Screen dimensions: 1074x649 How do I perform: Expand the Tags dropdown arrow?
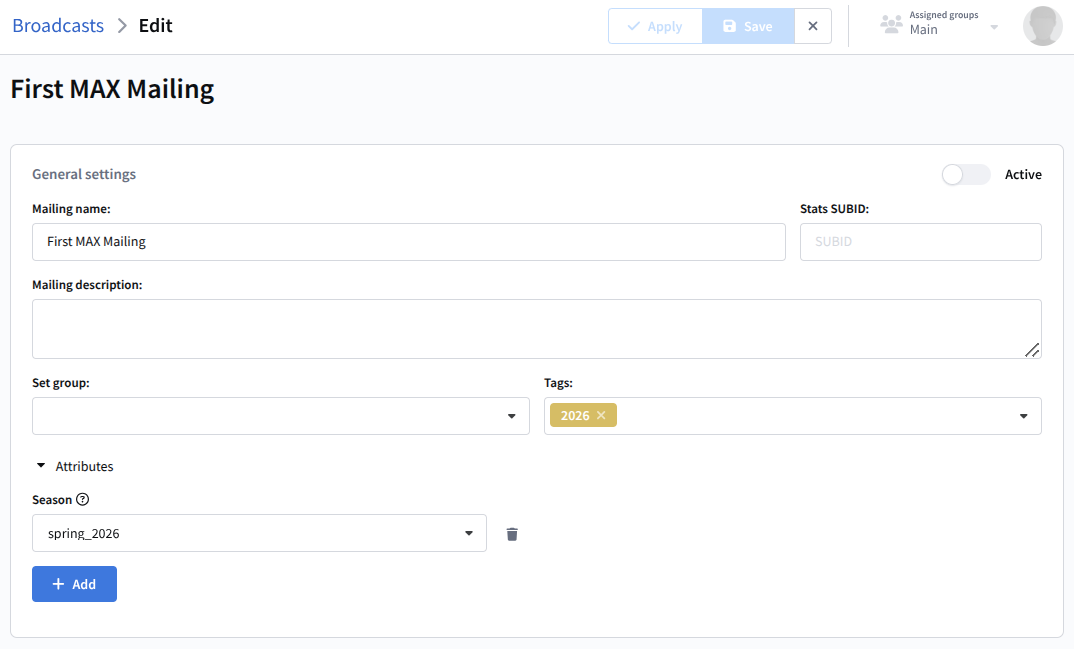(1023, 416)
